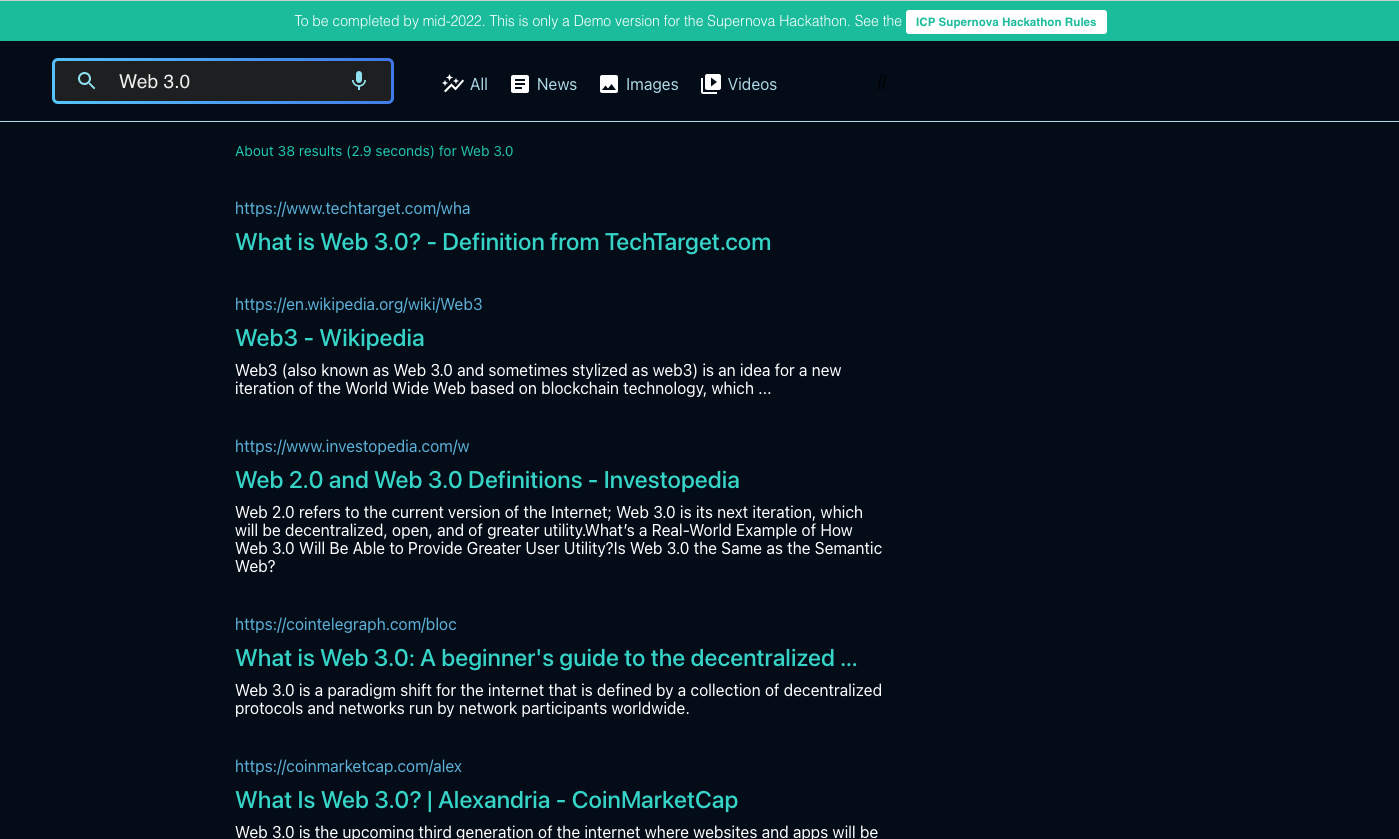Switch to the Videos results tab
Image resolution: width=1399 pixels, height=839 pixels.
(x=739, y=84)
